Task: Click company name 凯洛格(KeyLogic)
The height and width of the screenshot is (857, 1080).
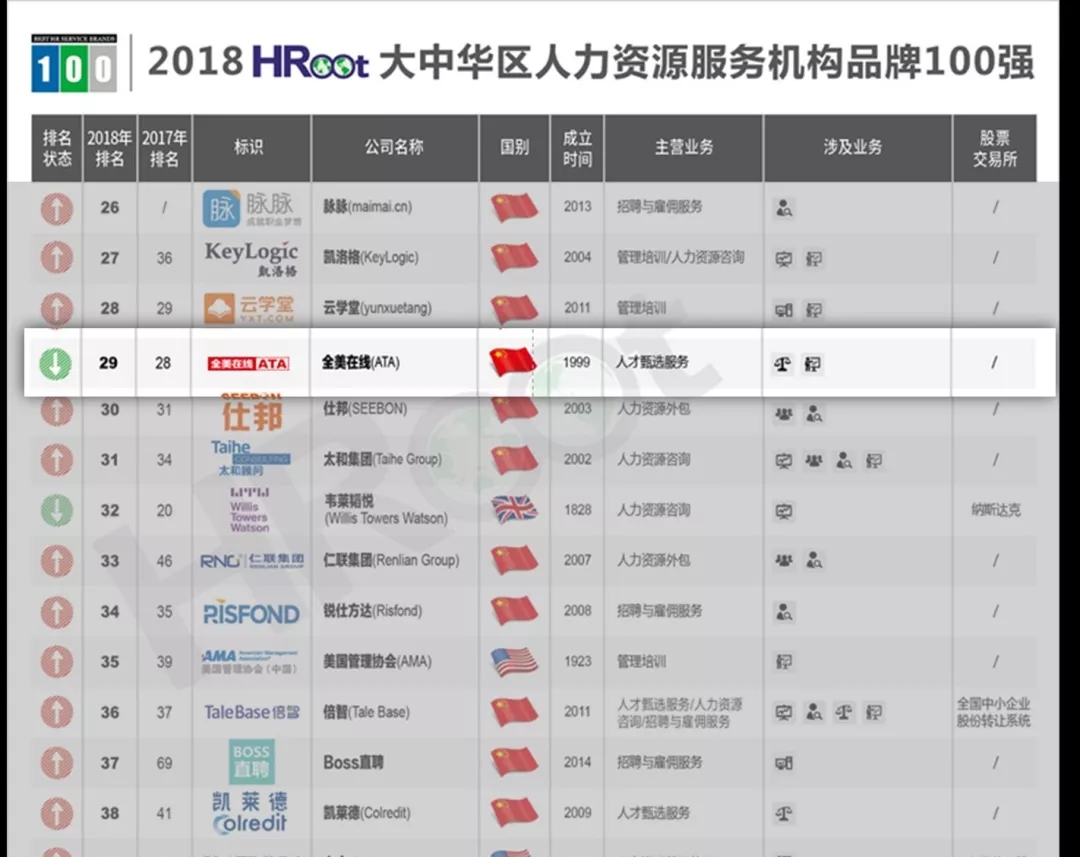Action: [x=371, y=258]
